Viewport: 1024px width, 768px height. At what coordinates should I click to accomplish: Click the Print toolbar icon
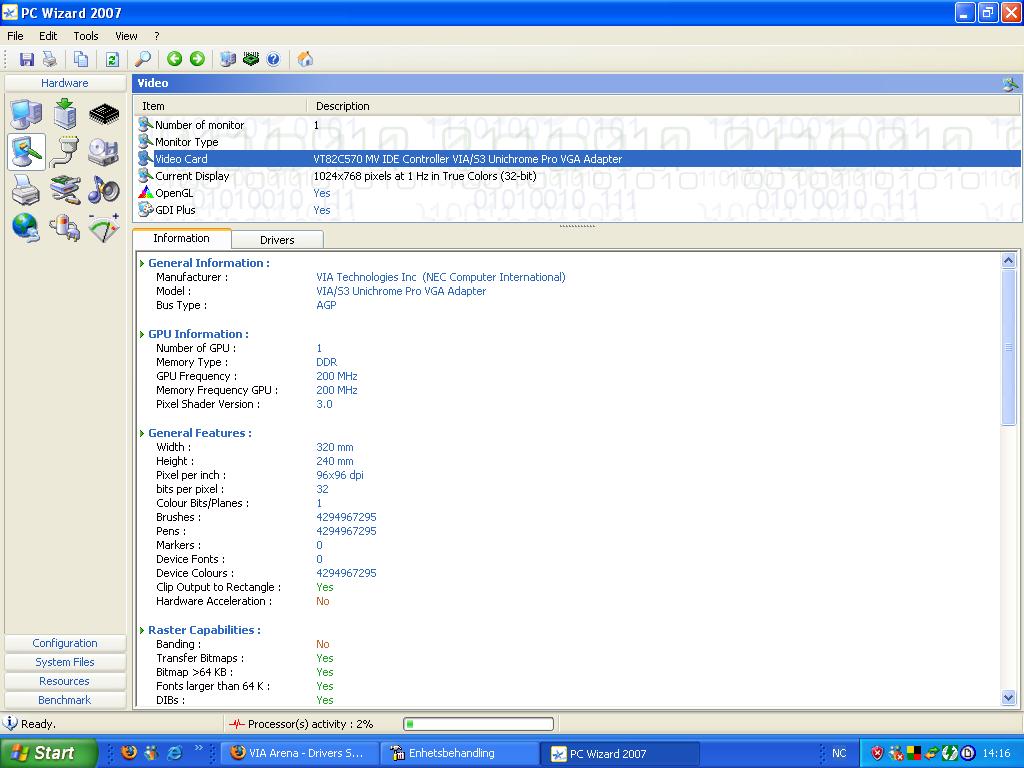(x=50, y=59)
